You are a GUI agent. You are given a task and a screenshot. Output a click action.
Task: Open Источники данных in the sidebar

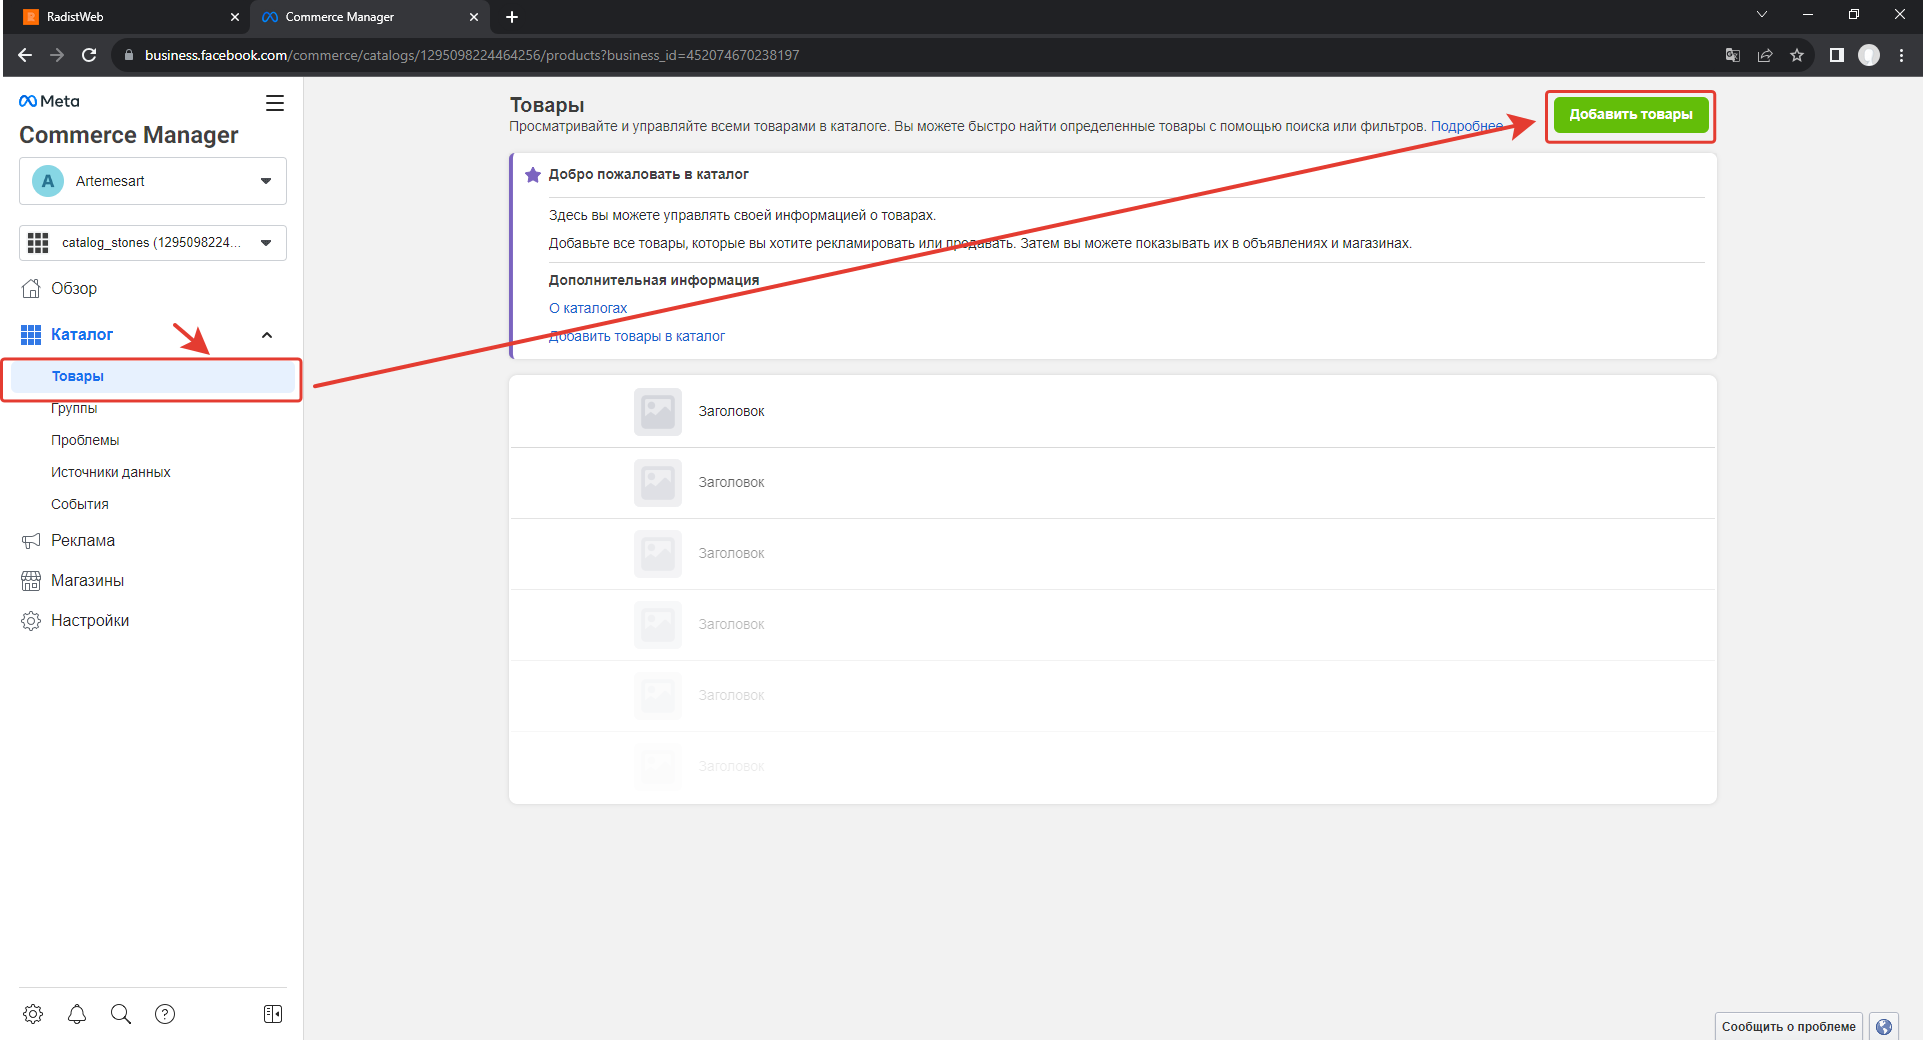[x=111, y=473]
